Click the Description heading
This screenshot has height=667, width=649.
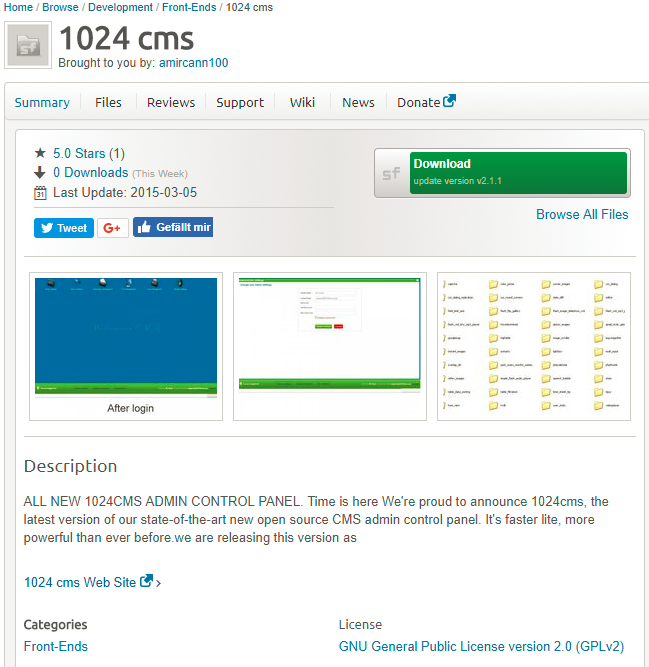pyautogui.click(x=71, y=466)
